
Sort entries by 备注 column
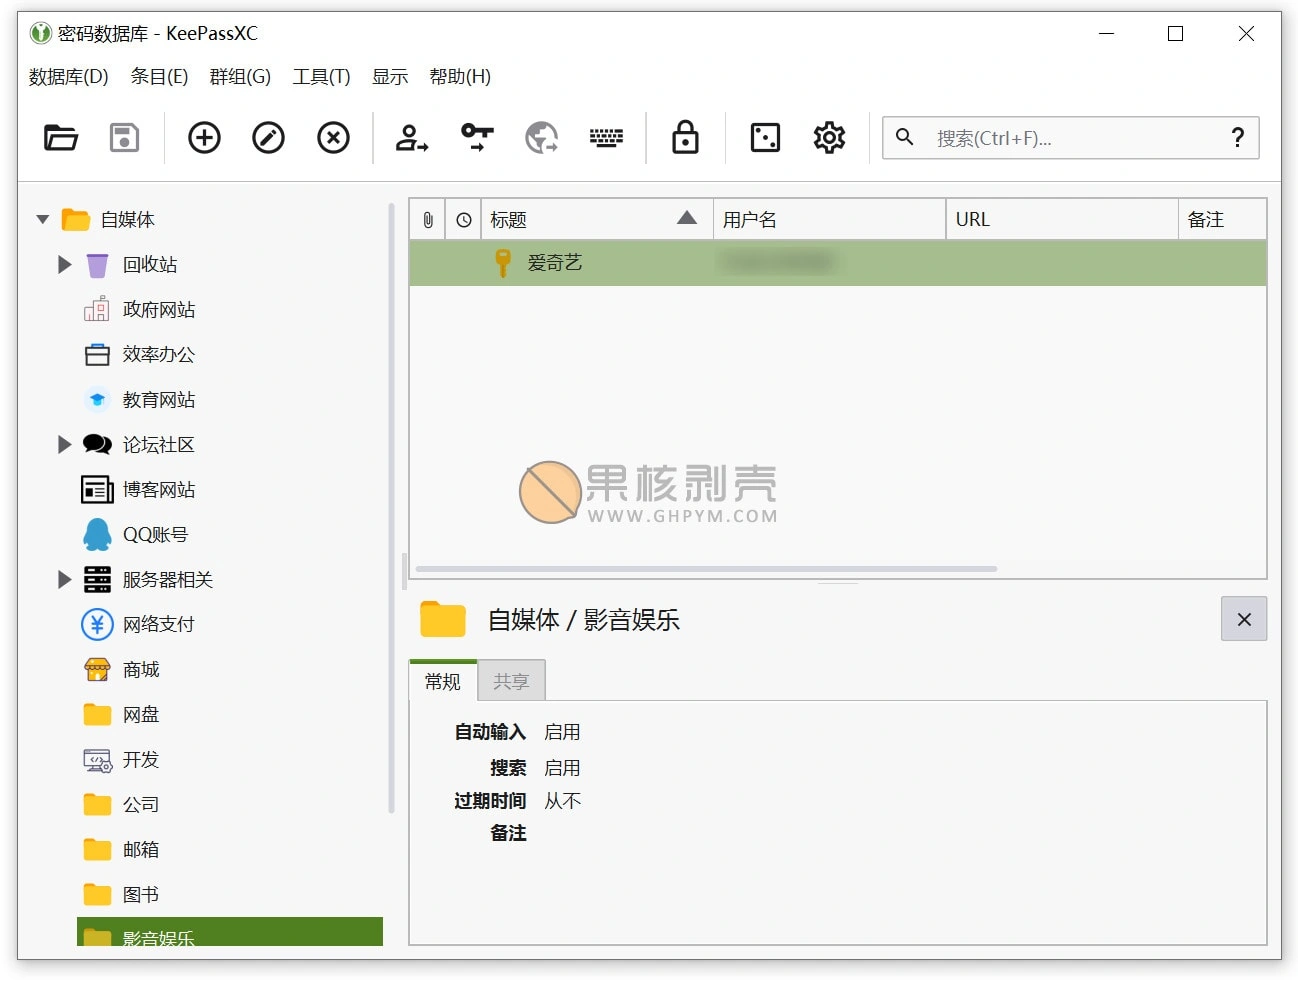pyautogui.click(x=1222, y=220)
